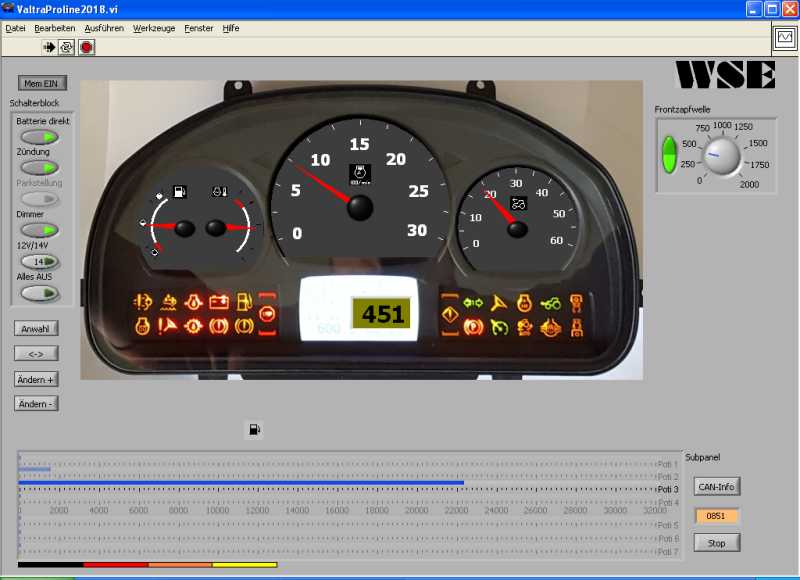Click the Schalterblock label

(x=34, y=103)
